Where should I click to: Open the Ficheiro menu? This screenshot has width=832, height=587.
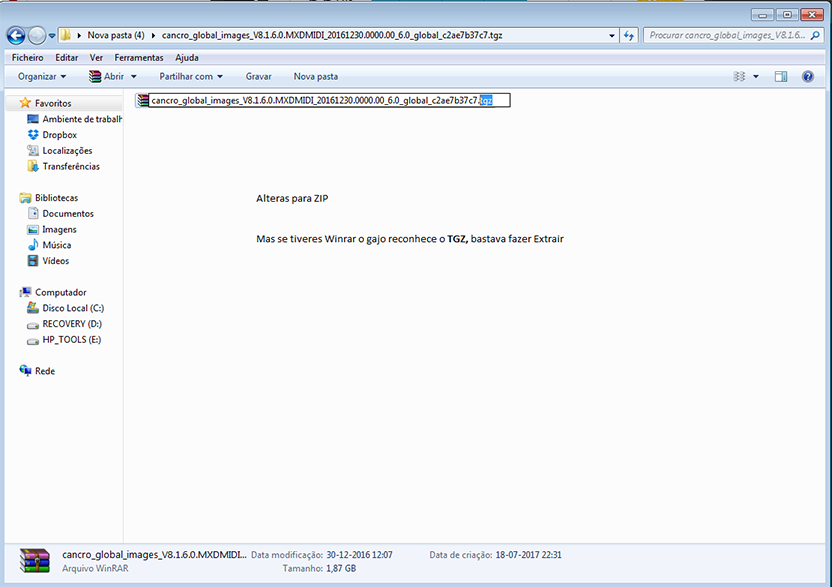(27, 58)
